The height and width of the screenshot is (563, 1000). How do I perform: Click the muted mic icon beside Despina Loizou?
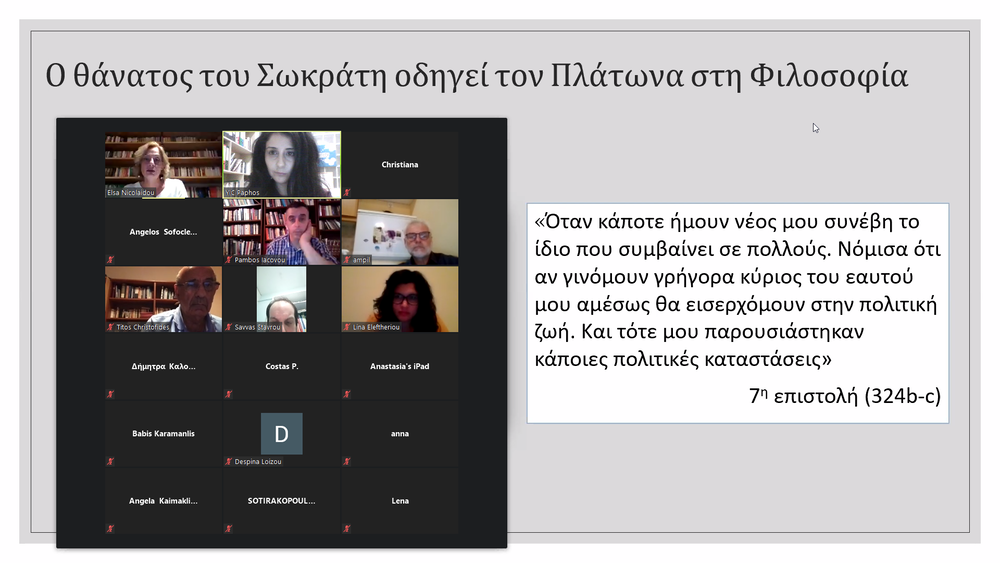click(228, 461)
